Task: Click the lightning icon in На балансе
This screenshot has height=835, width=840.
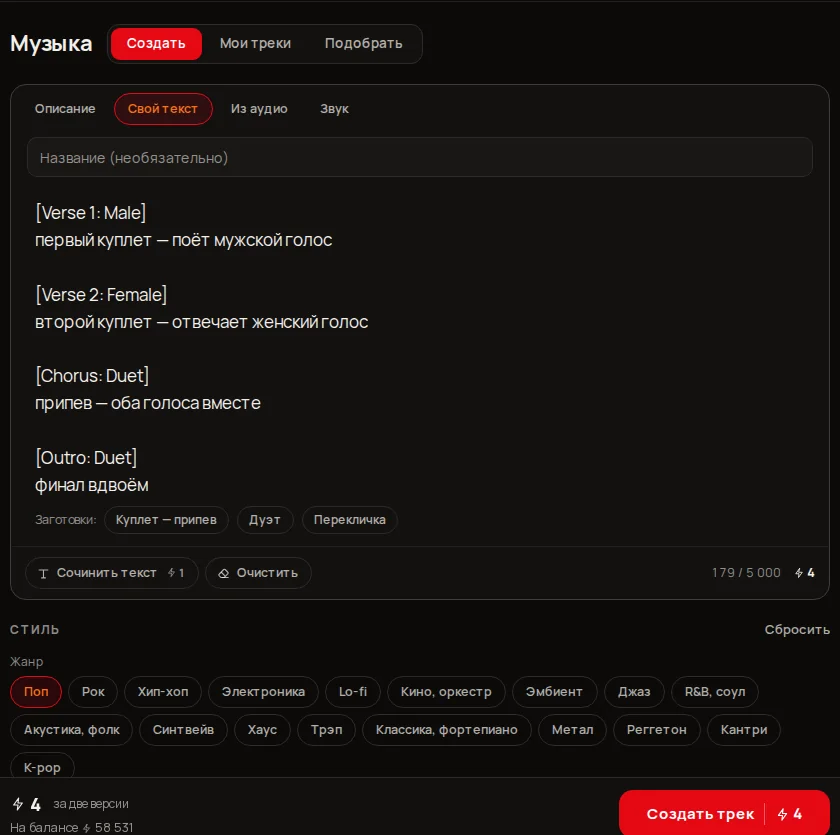Action: (87, 828)
